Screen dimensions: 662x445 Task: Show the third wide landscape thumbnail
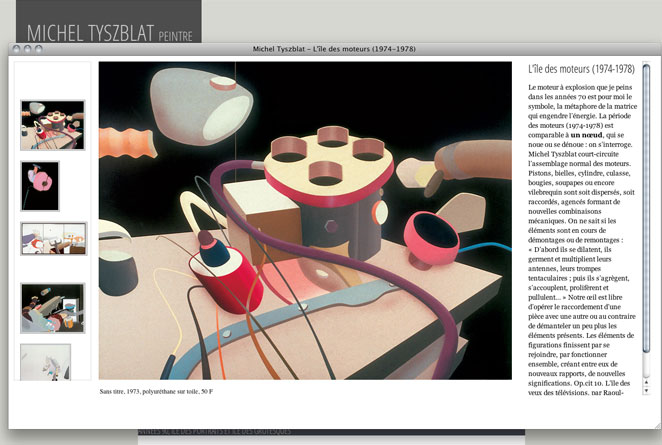pyautogui.click(x=53, y=238)
